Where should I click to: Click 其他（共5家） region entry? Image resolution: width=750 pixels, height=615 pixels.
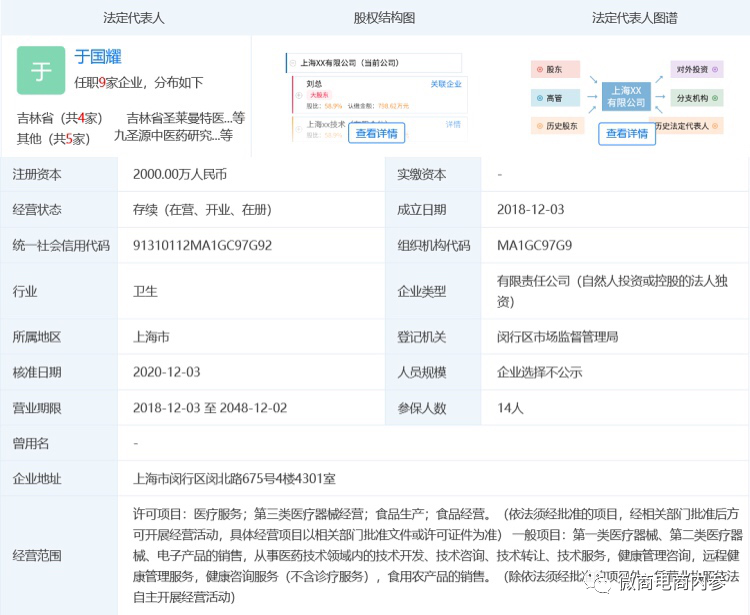pyautogui.click(x=54, y=139)
